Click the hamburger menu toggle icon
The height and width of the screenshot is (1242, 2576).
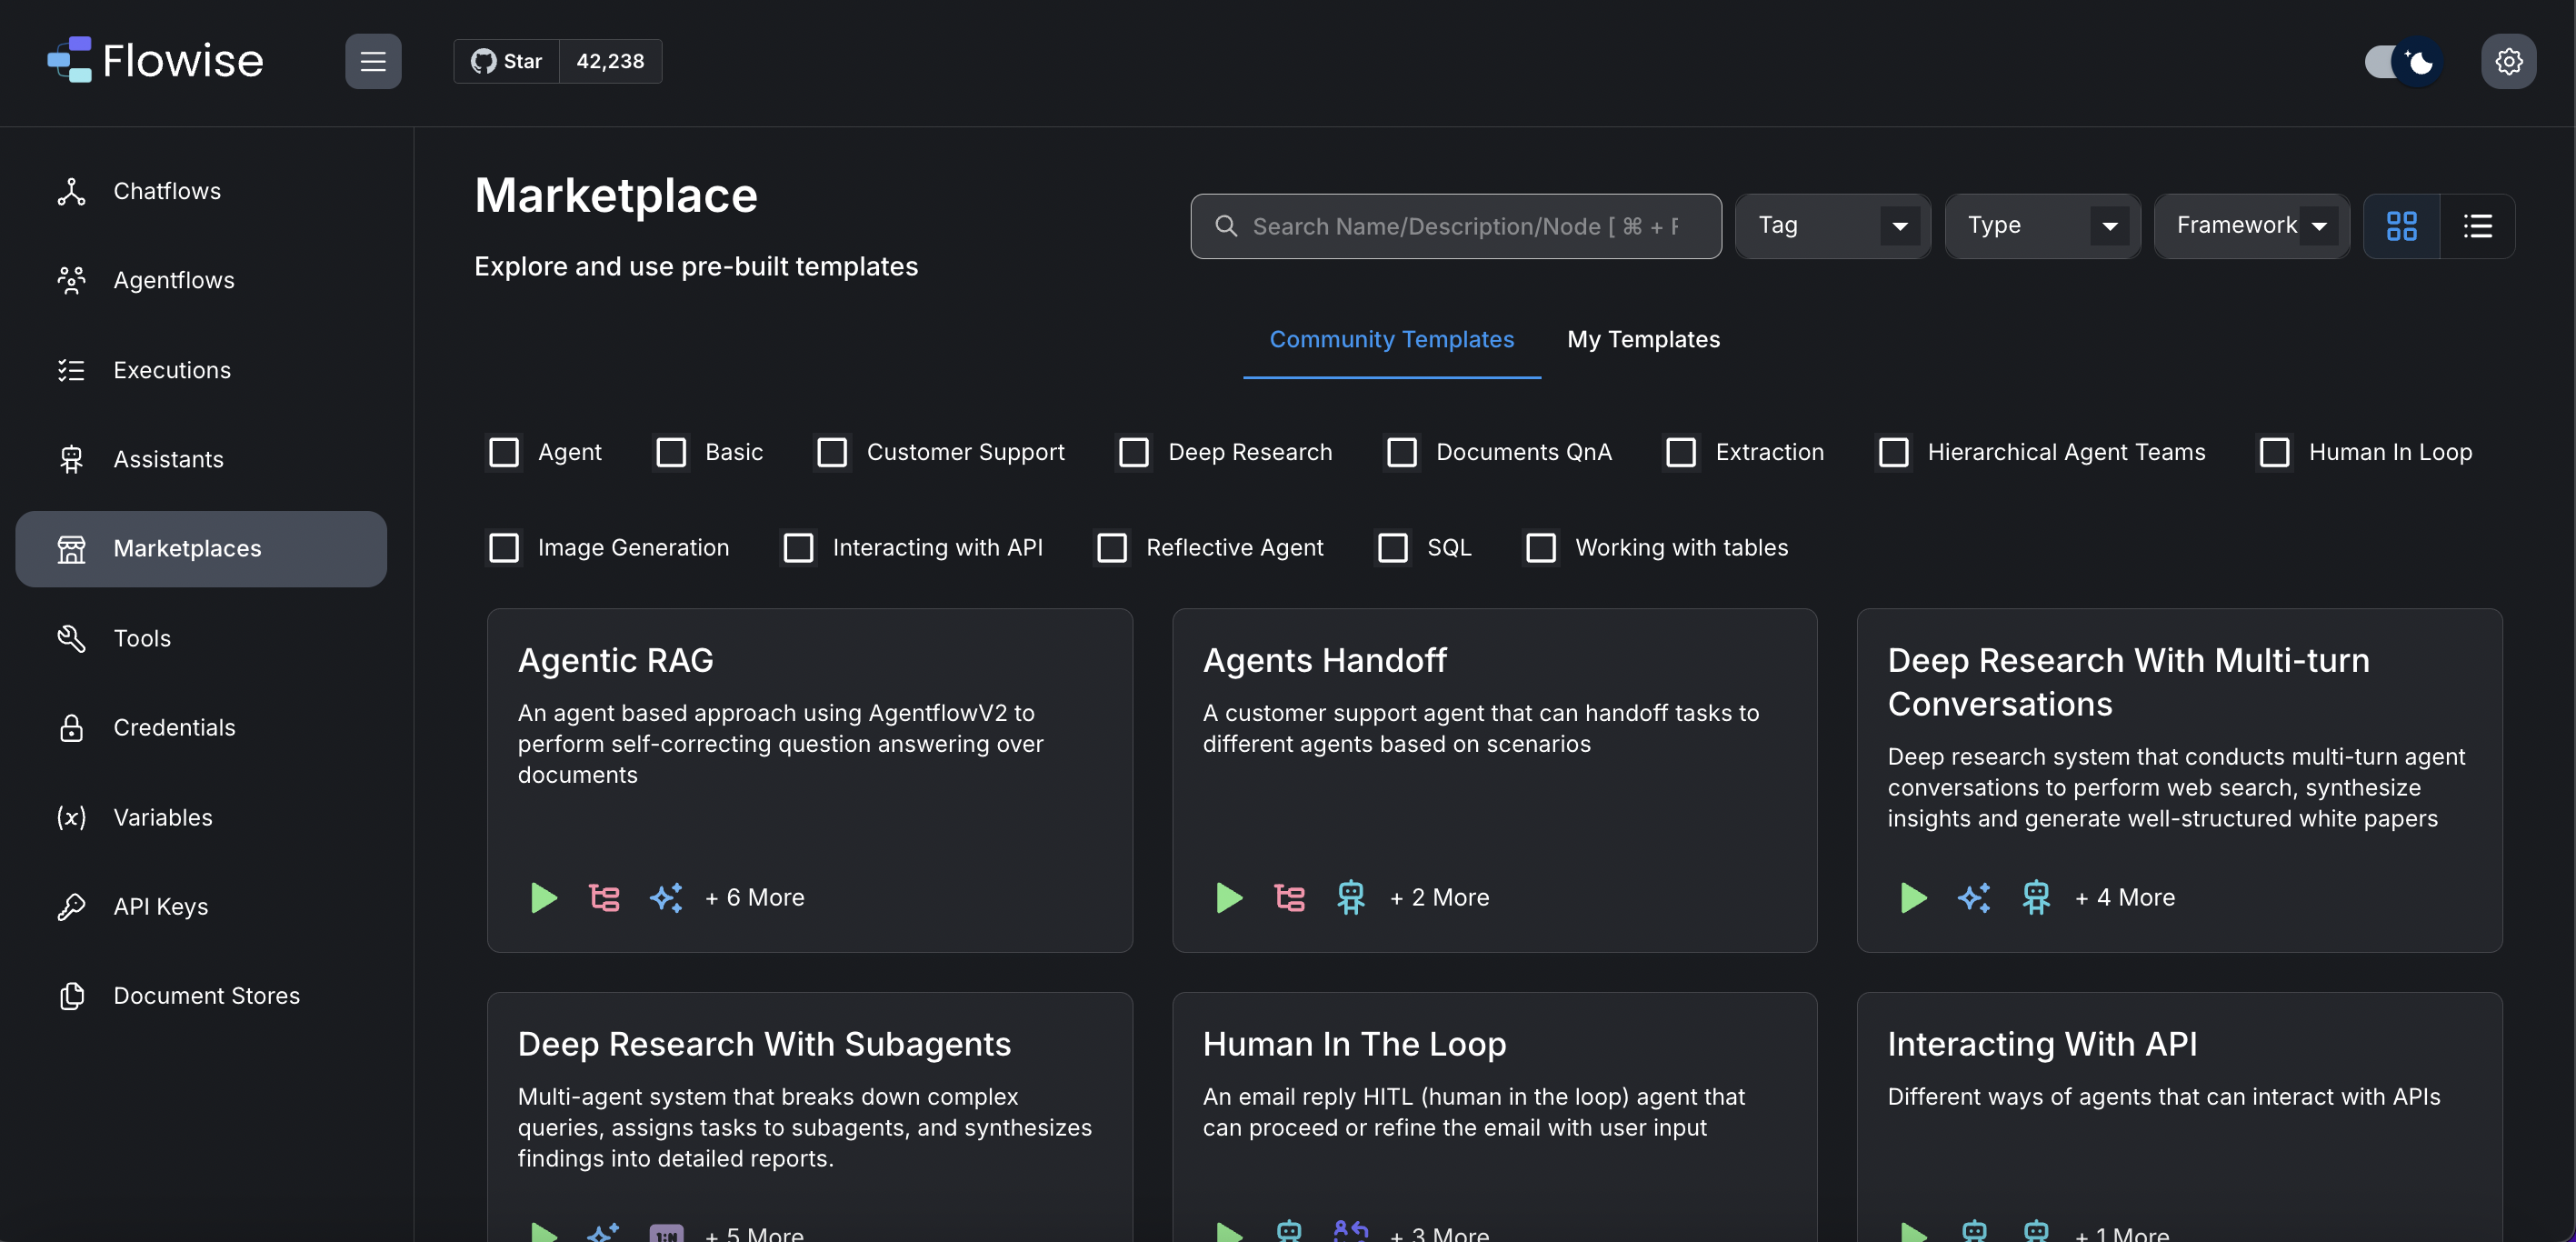[373, 61]
